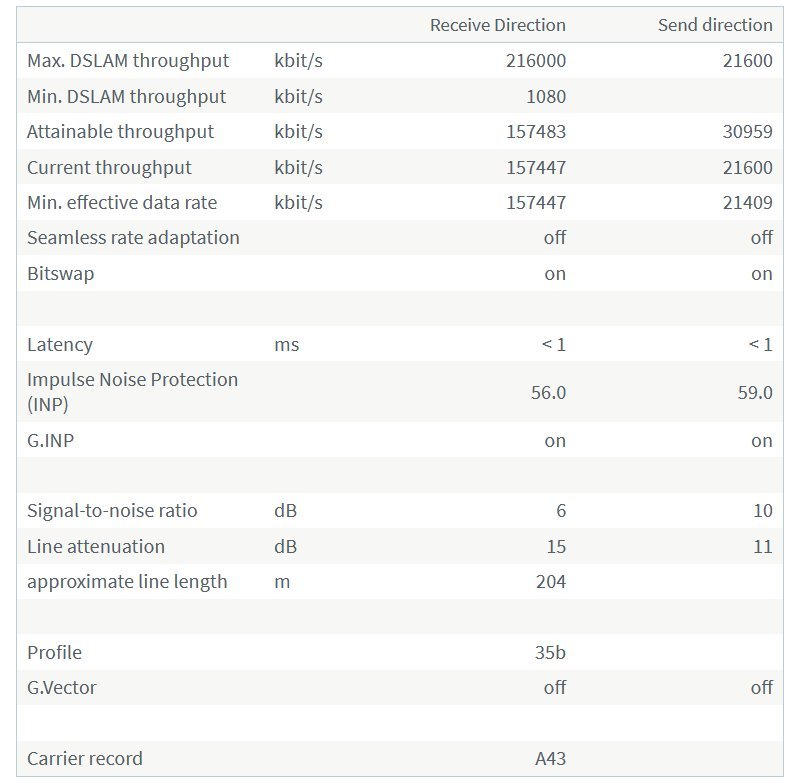Viewport: 792px width, 783px height.
Task: Click the Profile 35b value
Action: pos(550,653)
